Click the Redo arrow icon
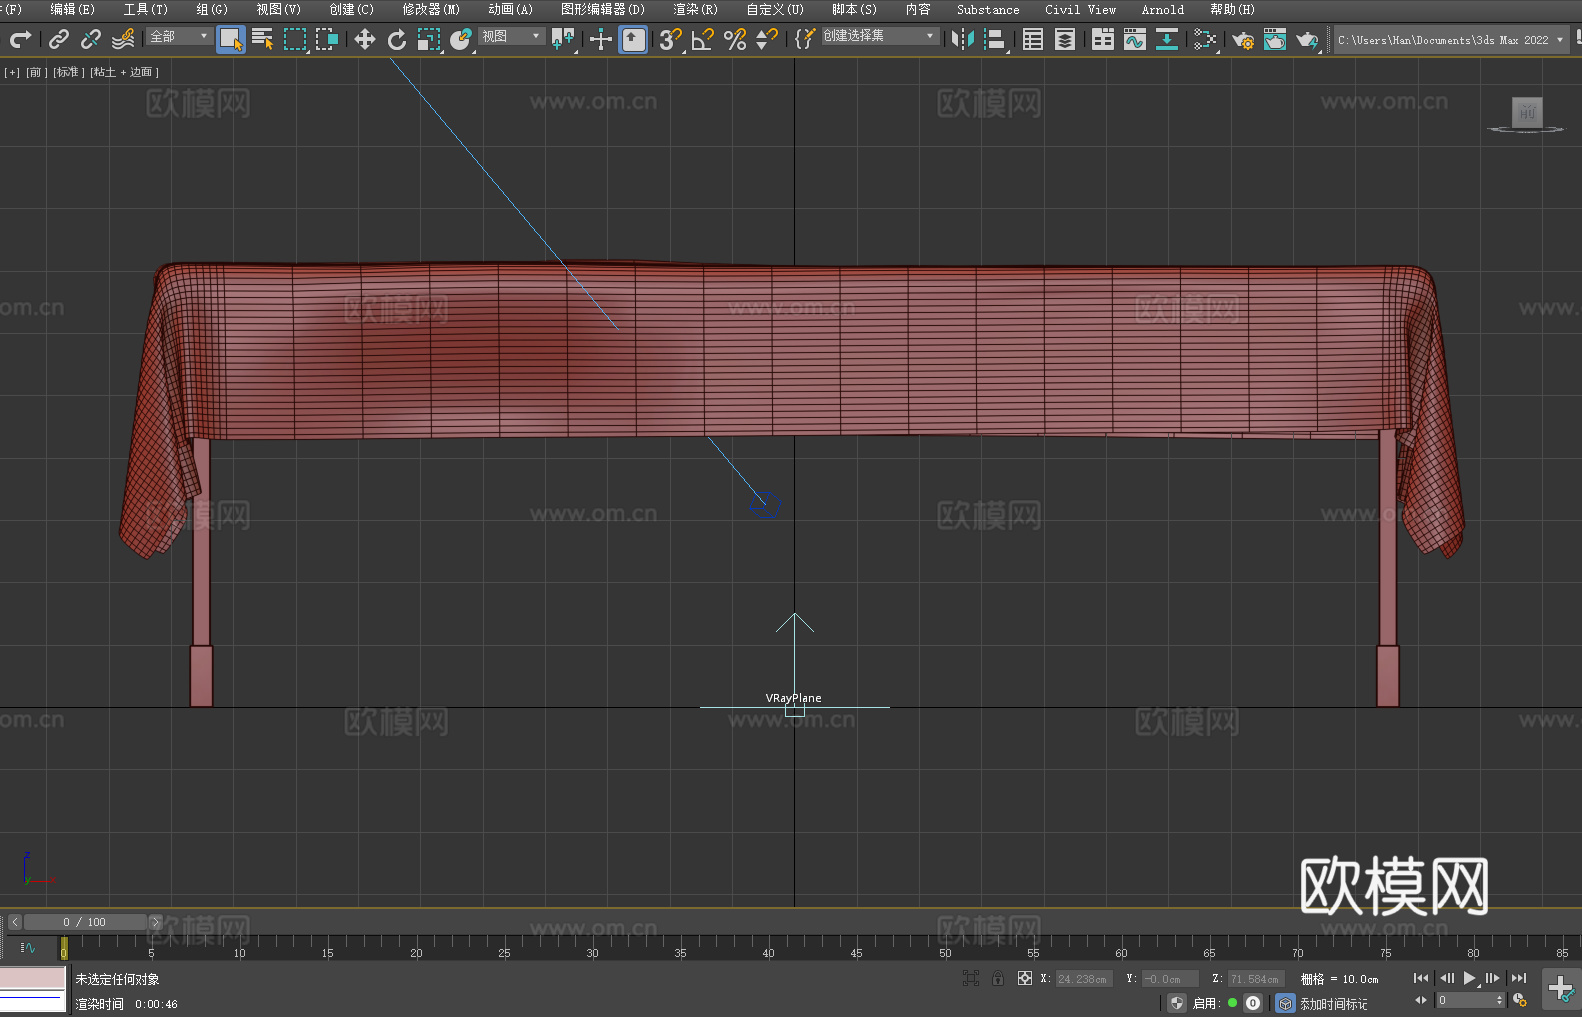 pos(20,39)
